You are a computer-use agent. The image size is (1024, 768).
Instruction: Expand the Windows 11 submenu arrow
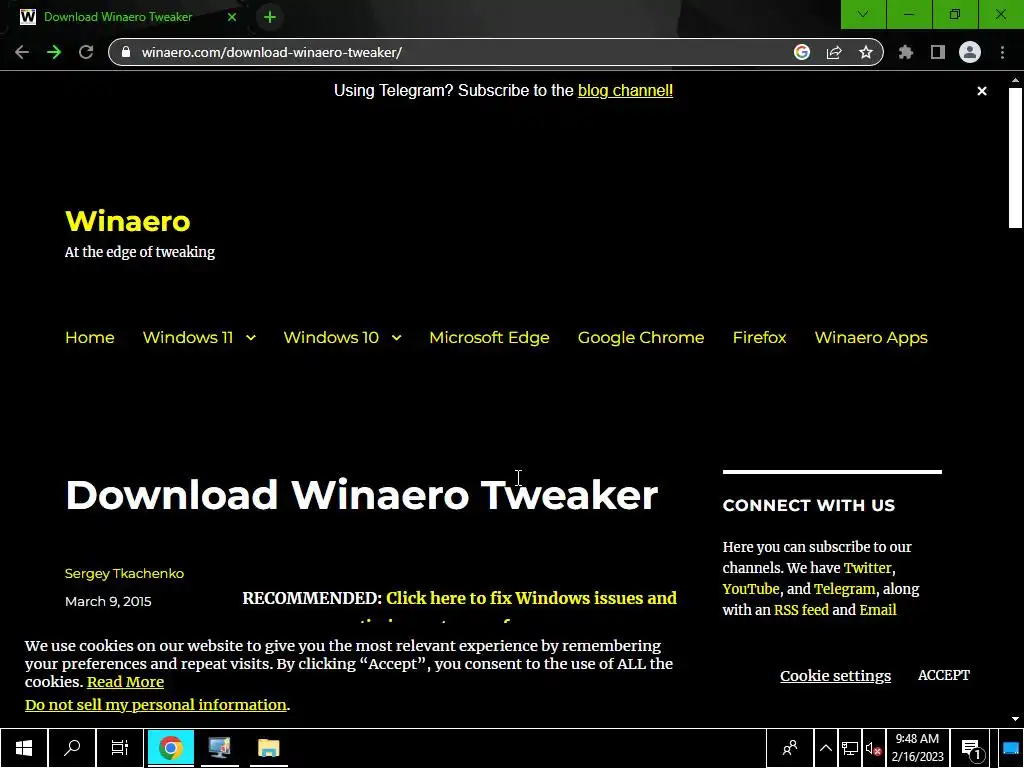(251, 338)
